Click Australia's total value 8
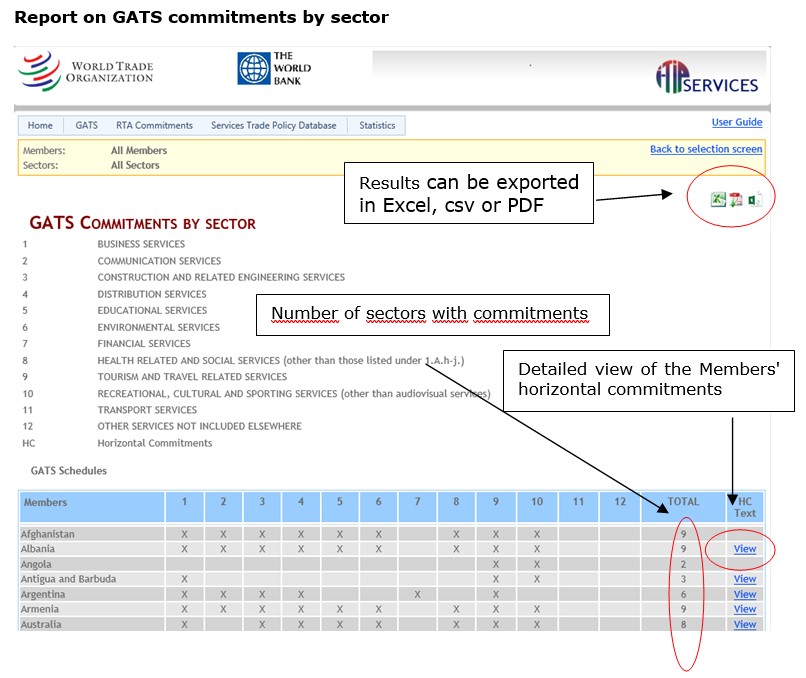The width and height of the screenshot is (806, 678). pos(683,625)
